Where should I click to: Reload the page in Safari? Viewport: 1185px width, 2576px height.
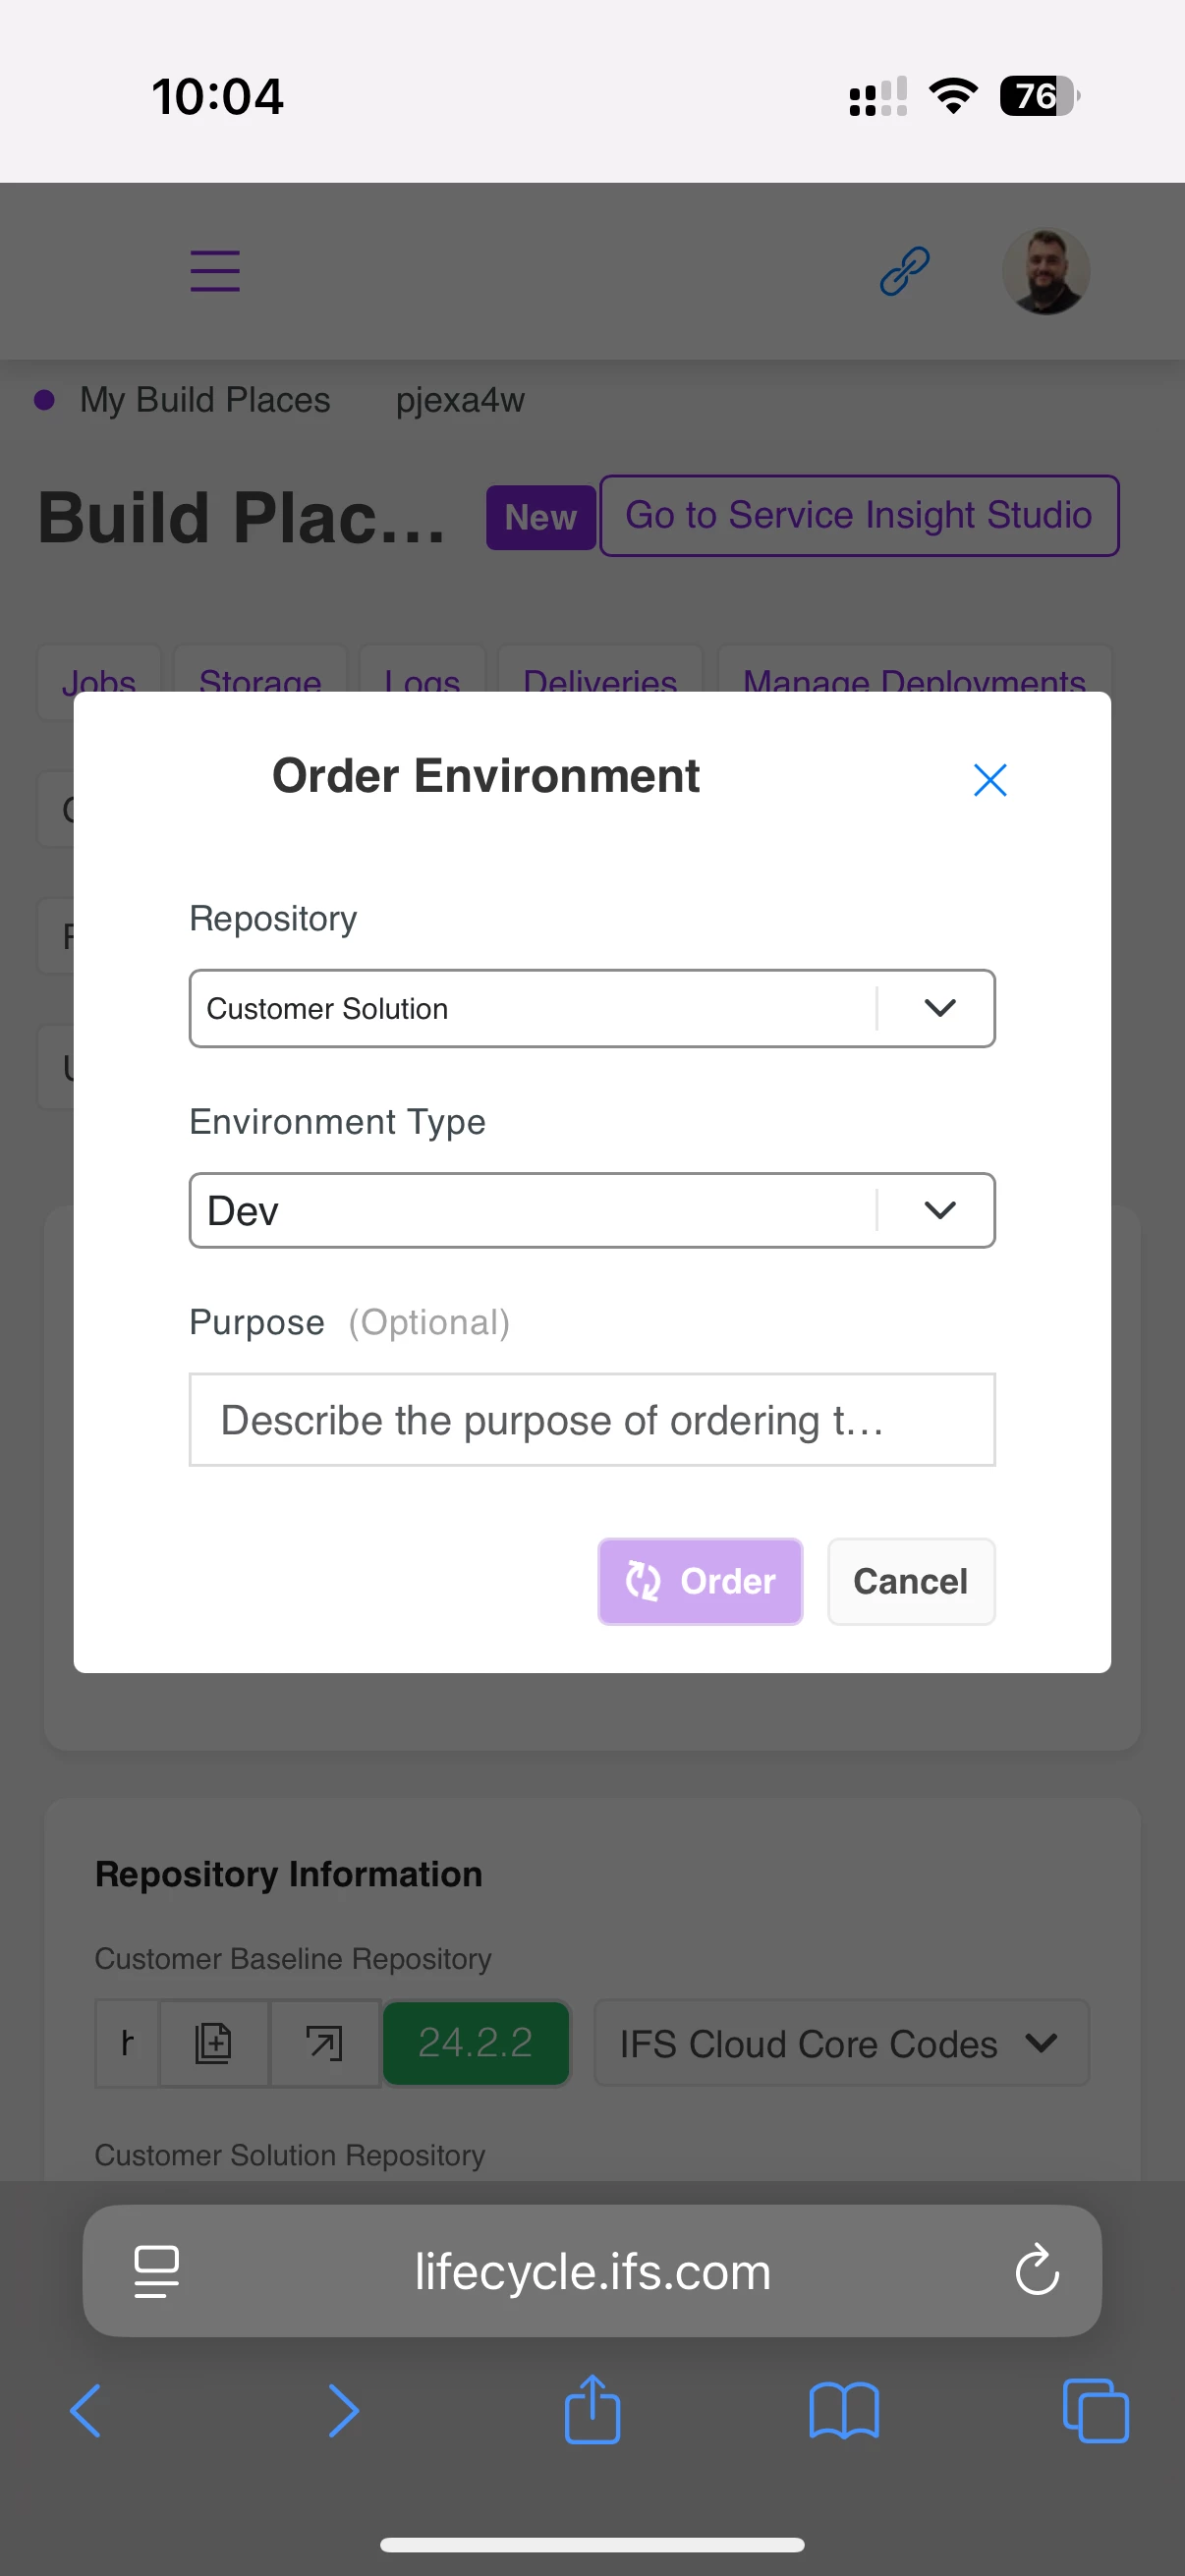click(x=1037, y=2270)
